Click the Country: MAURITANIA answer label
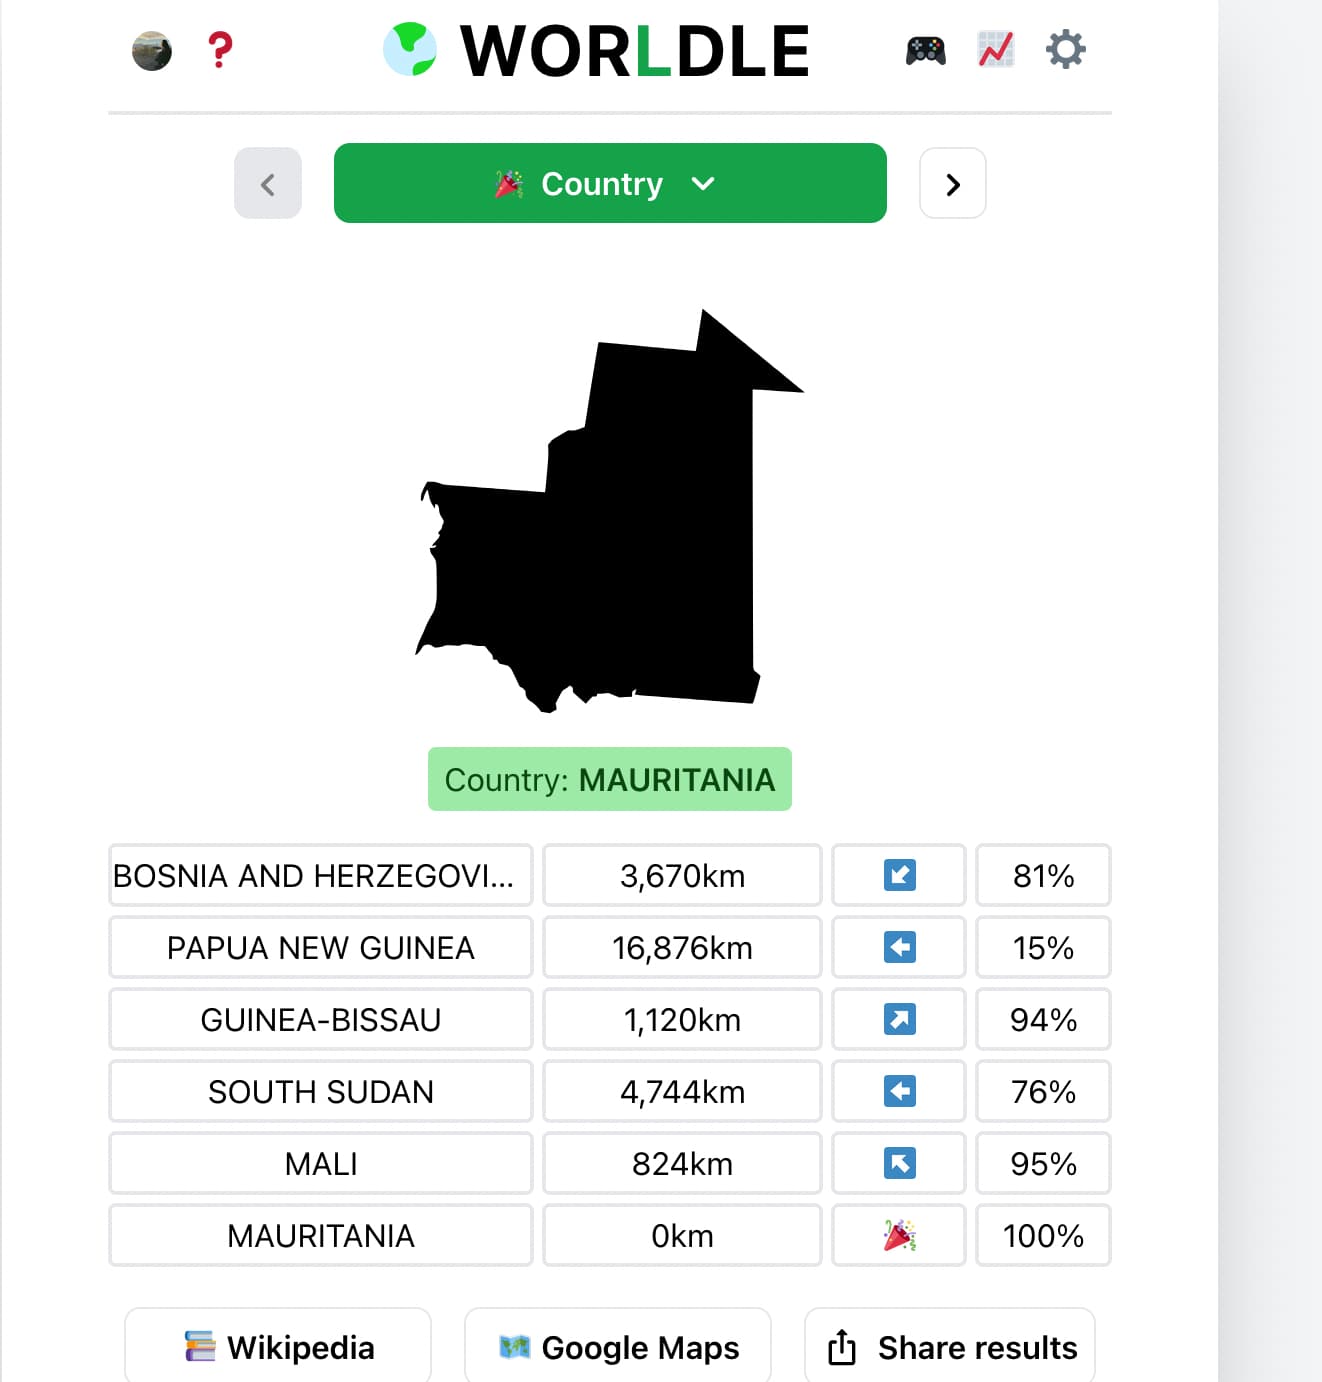The image size is (1322, 1382). tap(610, 779)
